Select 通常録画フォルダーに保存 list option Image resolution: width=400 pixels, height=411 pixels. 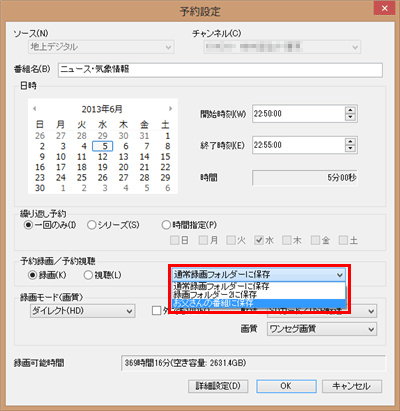[x=259, y=286]
